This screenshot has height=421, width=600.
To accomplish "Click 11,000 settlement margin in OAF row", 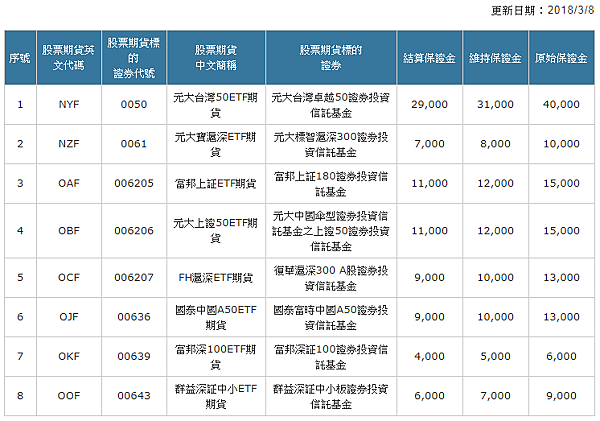I will [429, 183].
